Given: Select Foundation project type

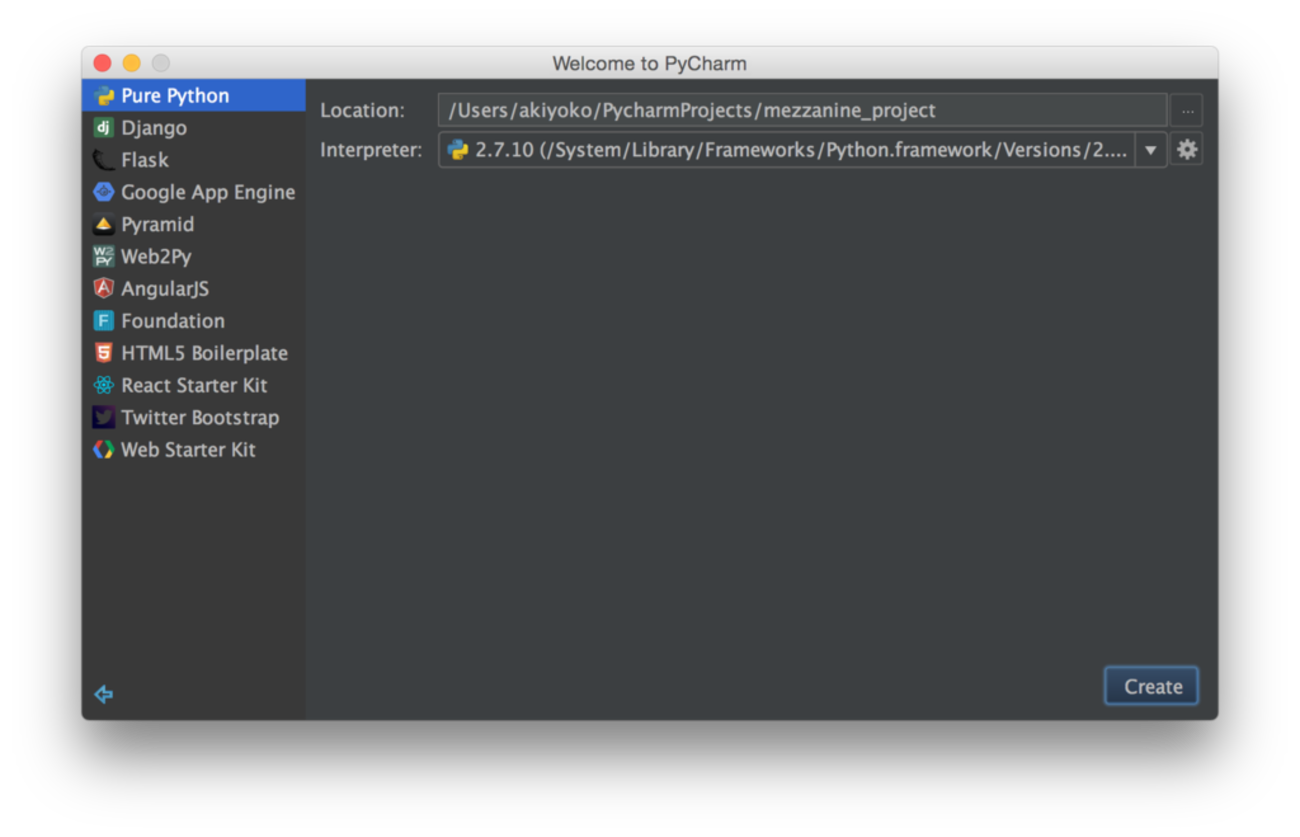Looking at the screenshot, I should pos(172,321).
